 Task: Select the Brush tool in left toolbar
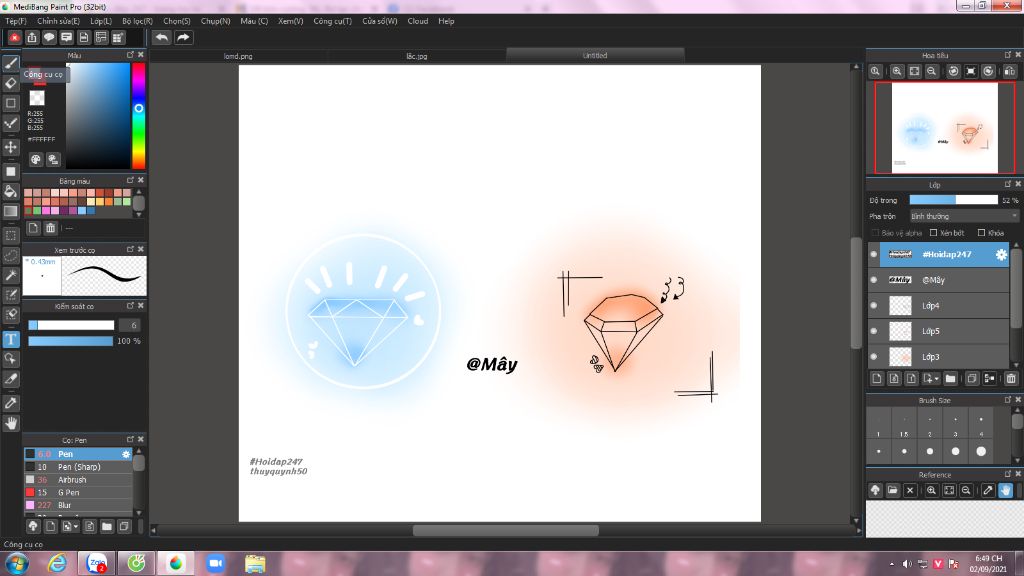[11, 64]
